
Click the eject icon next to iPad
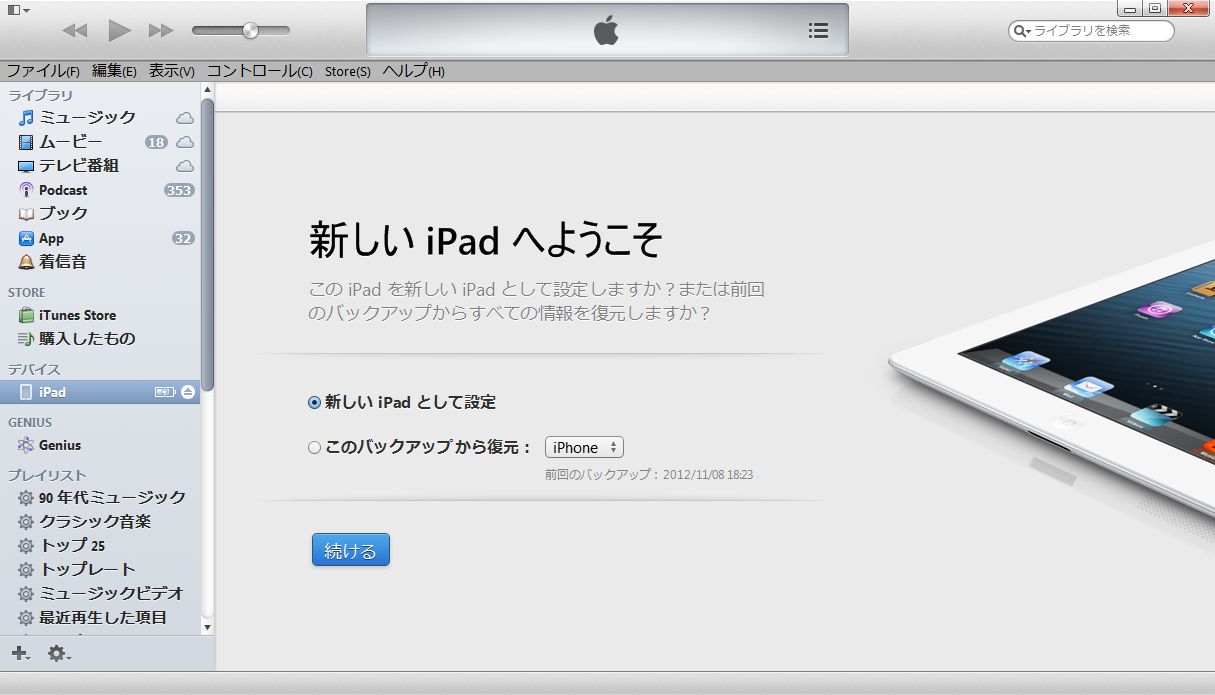(188, 392)
